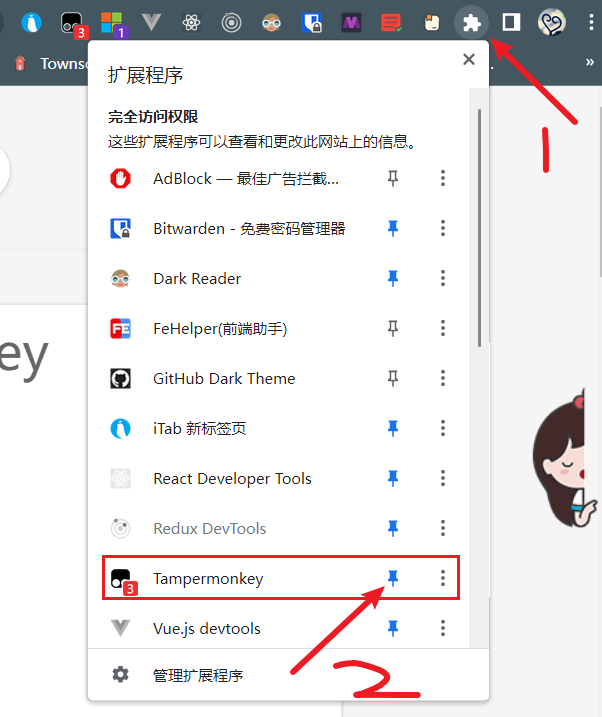Click the iTab toolbar extension icon
The width and height of the screenshot is (602, 717).
(x=32, y=22)
